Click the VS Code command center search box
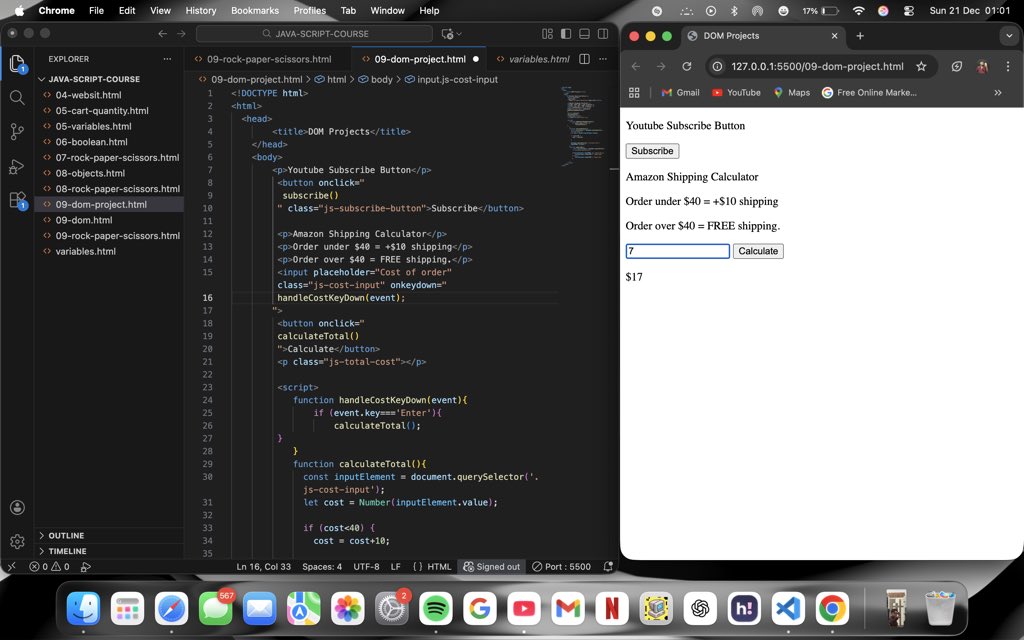1024x640 pixels. click(314, 33)
